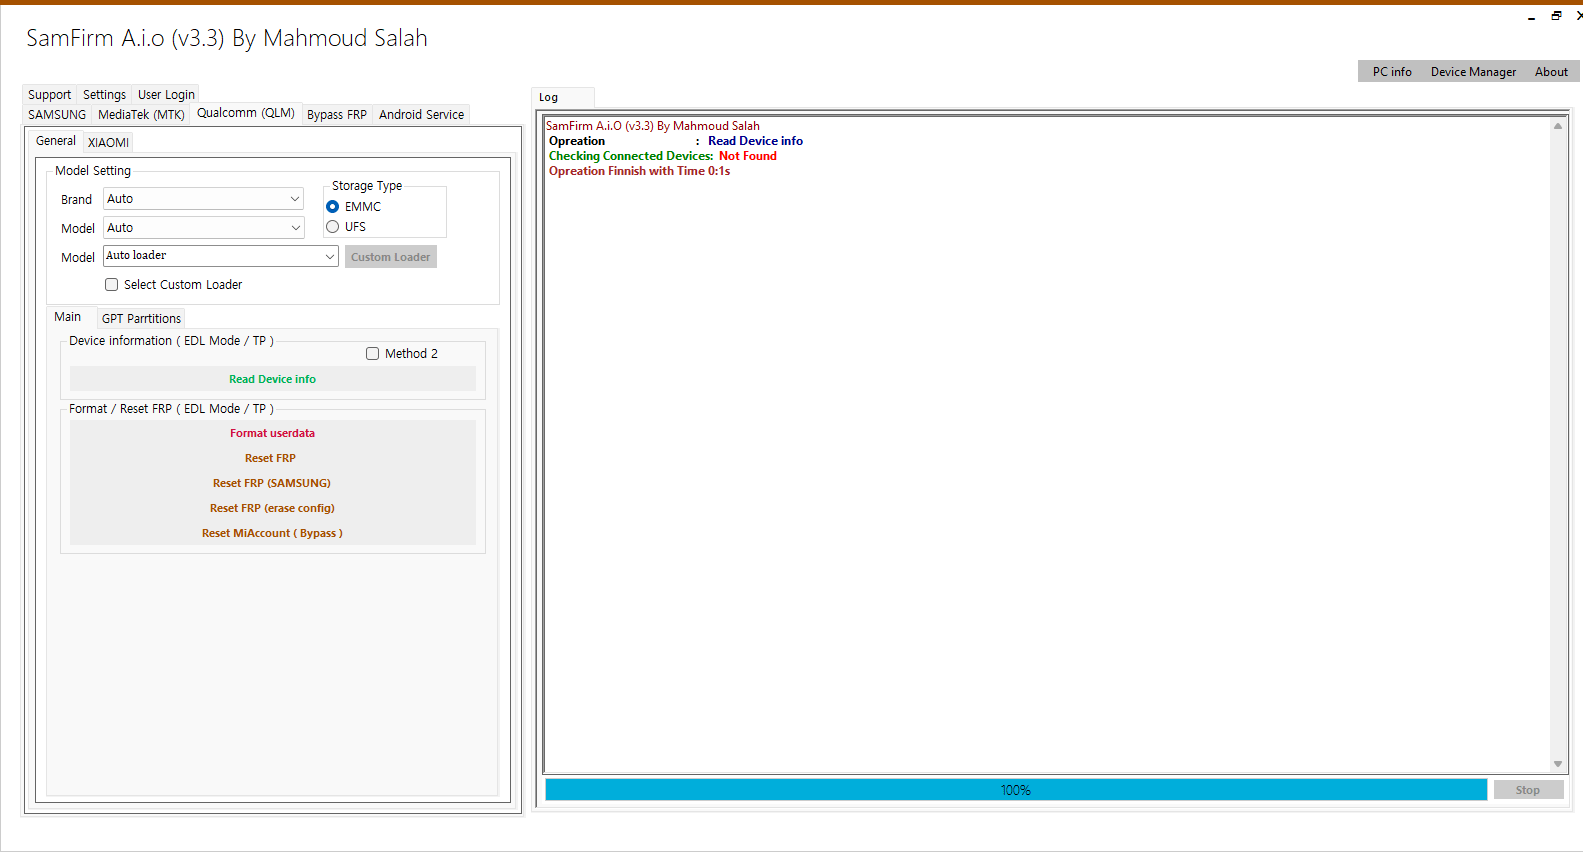Open the Support tab
The width and height of the screenshot is (1583, 852).
coord(49,95)
